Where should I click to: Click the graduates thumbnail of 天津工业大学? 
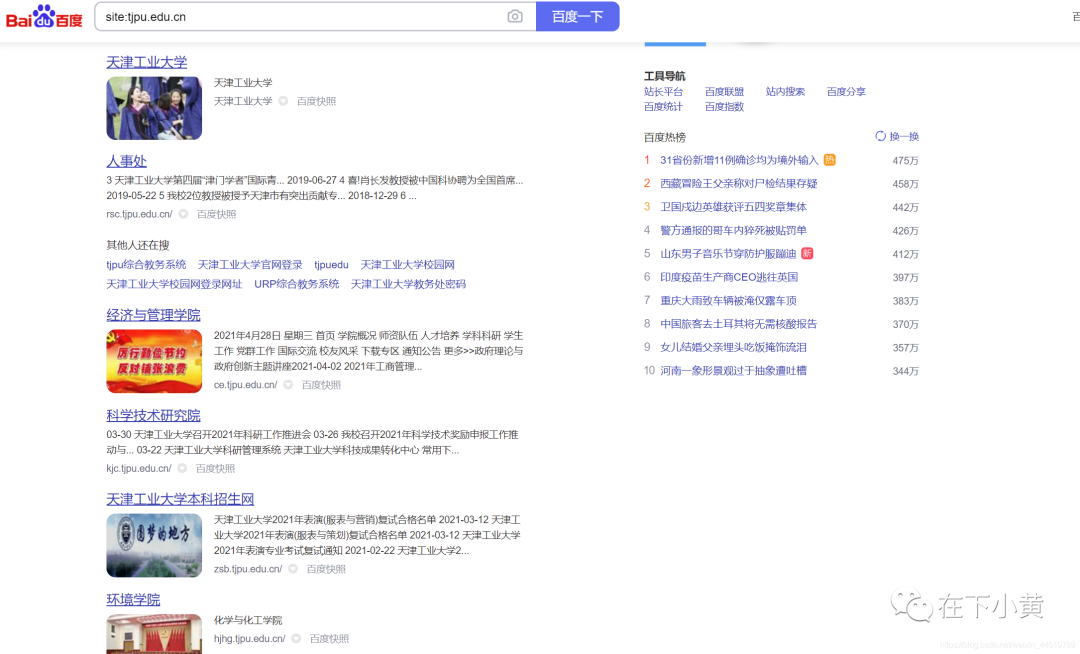(x=154, y=108)
